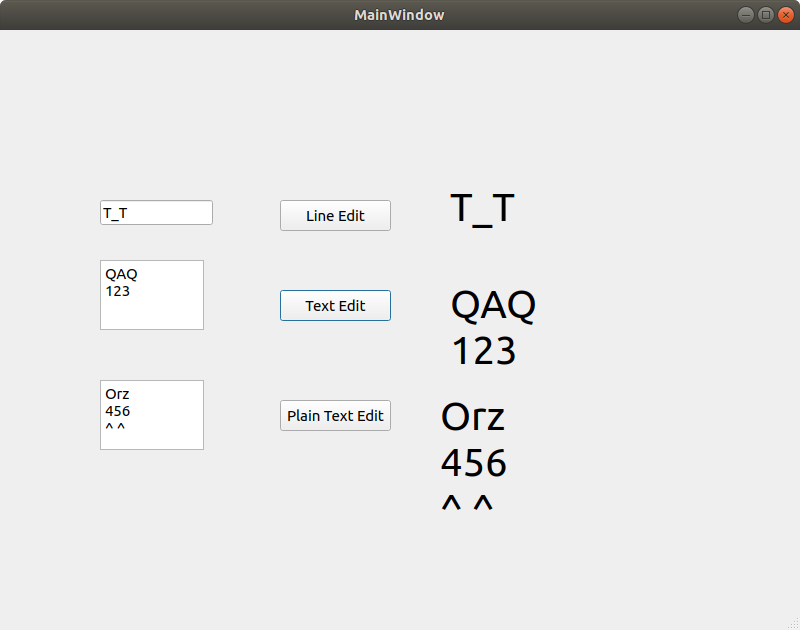Click inside the T_T line edit field

[x=155, y=212]
